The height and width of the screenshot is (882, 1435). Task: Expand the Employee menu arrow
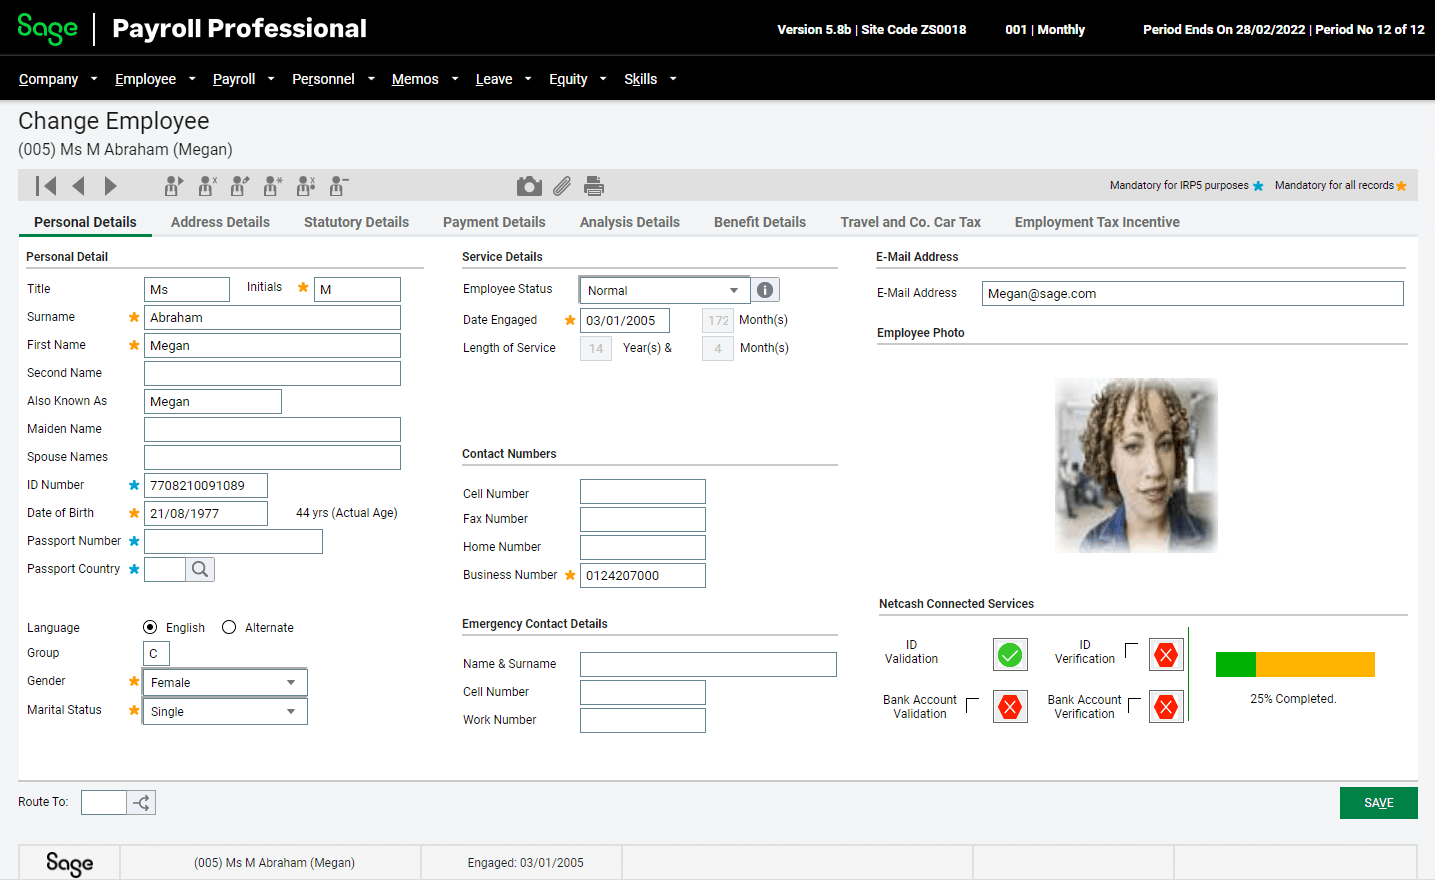tap(192, 79)
